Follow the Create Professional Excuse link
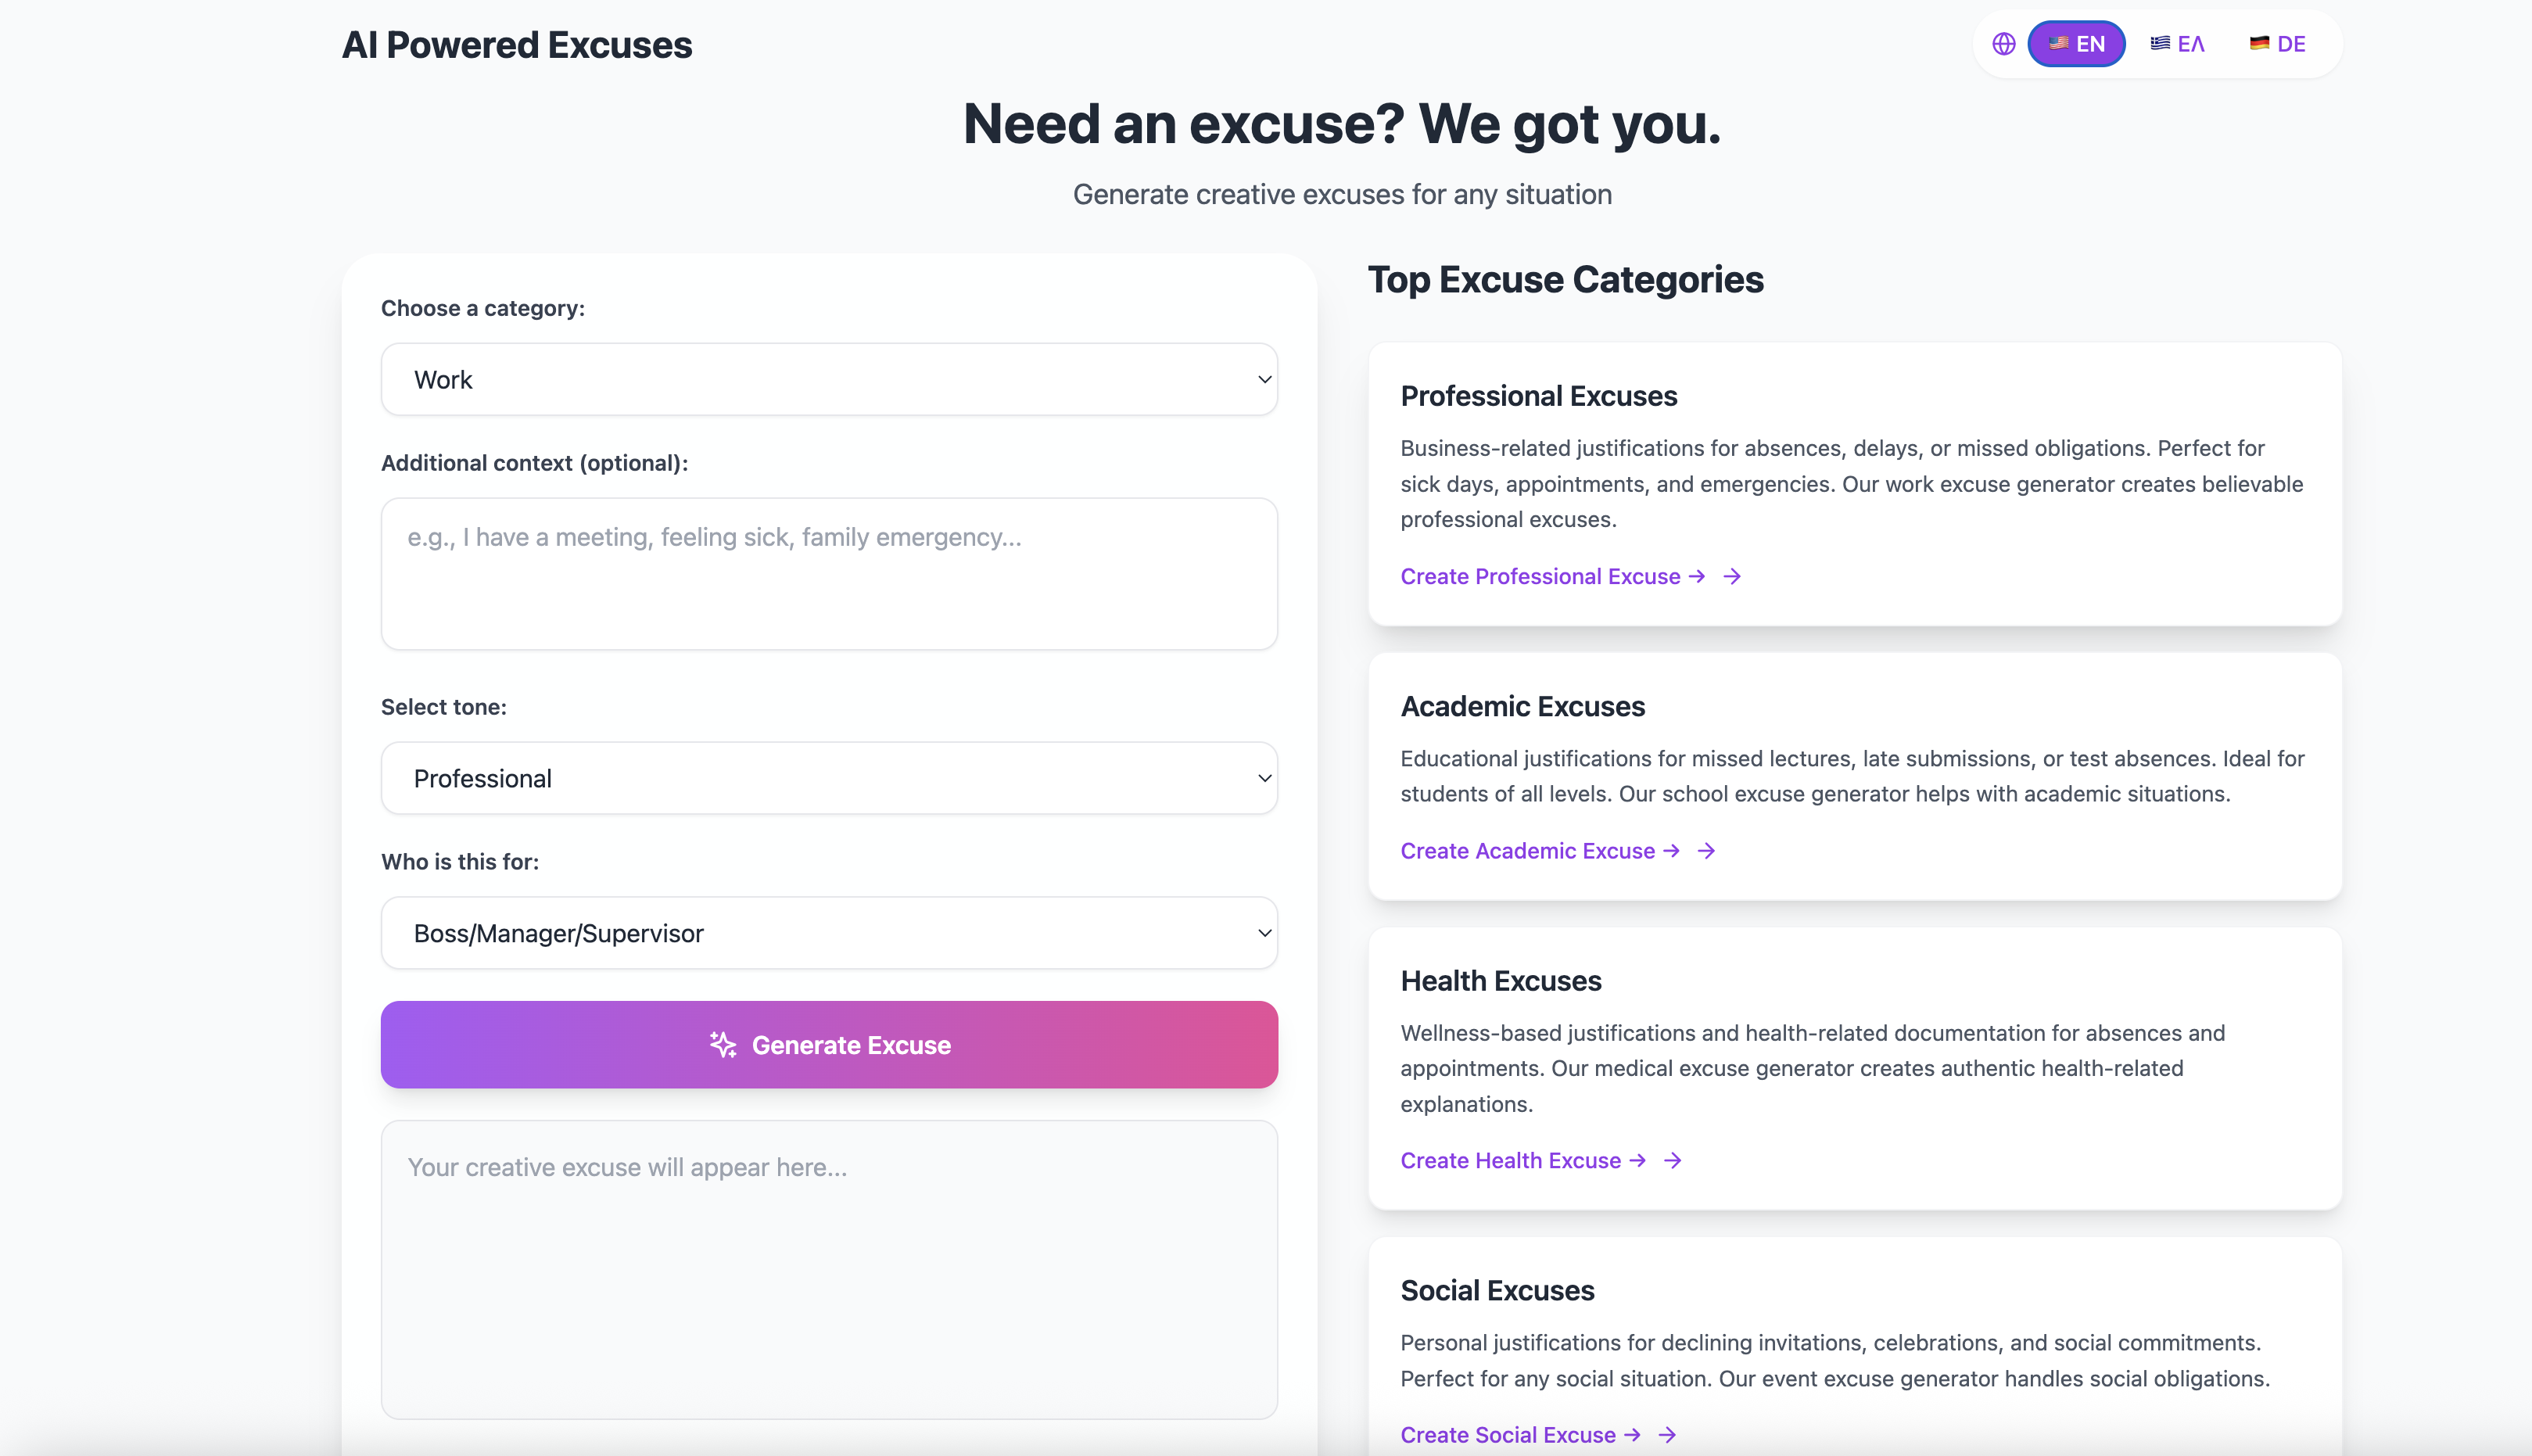2532x1456 pixels. 1540,577
